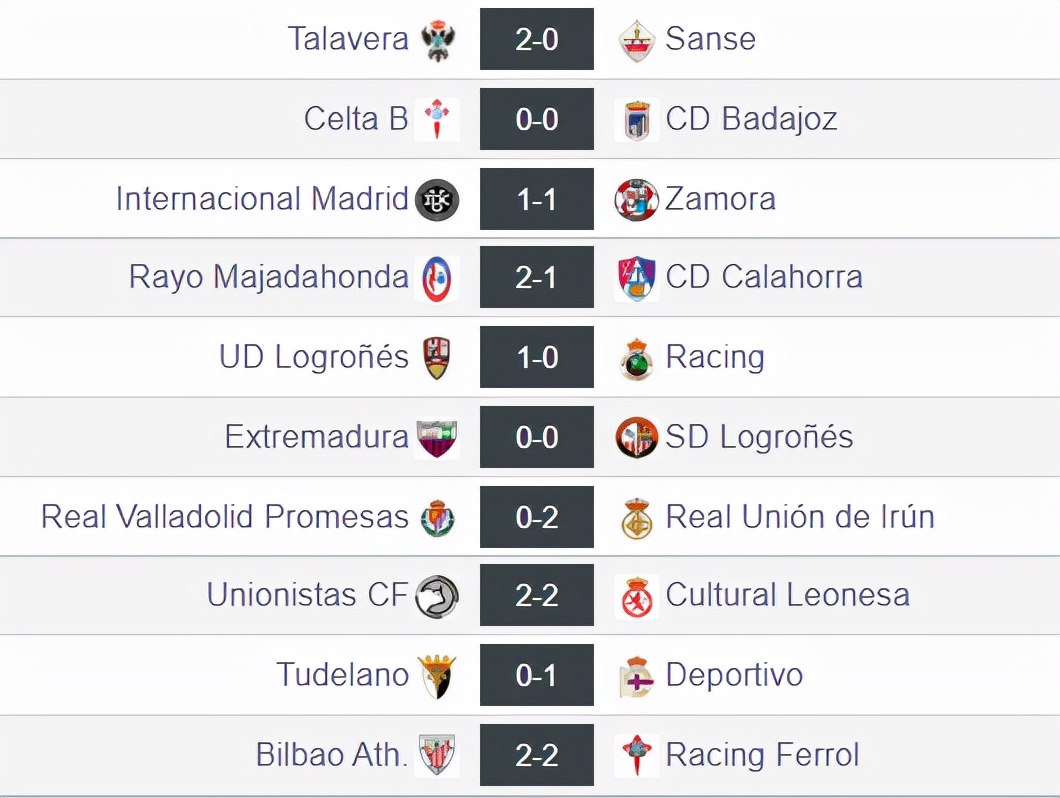Open the Talavera vs Sanse 2-0 score
The height and width of the screenshot is (798, 1060).
point(537,40)
